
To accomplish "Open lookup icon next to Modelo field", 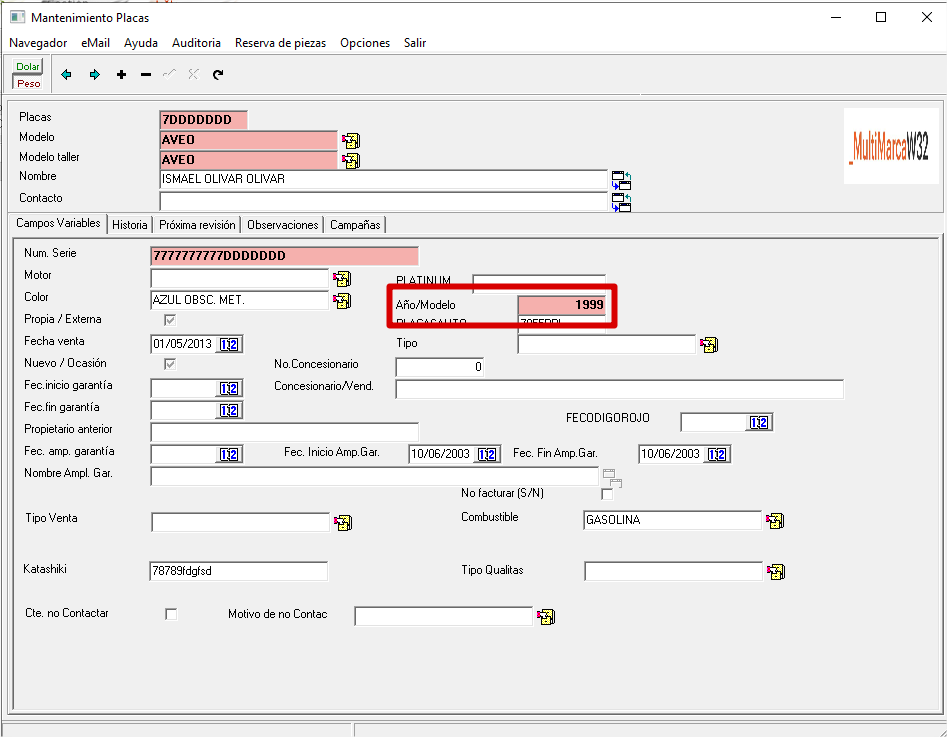I will coord(351,141).
